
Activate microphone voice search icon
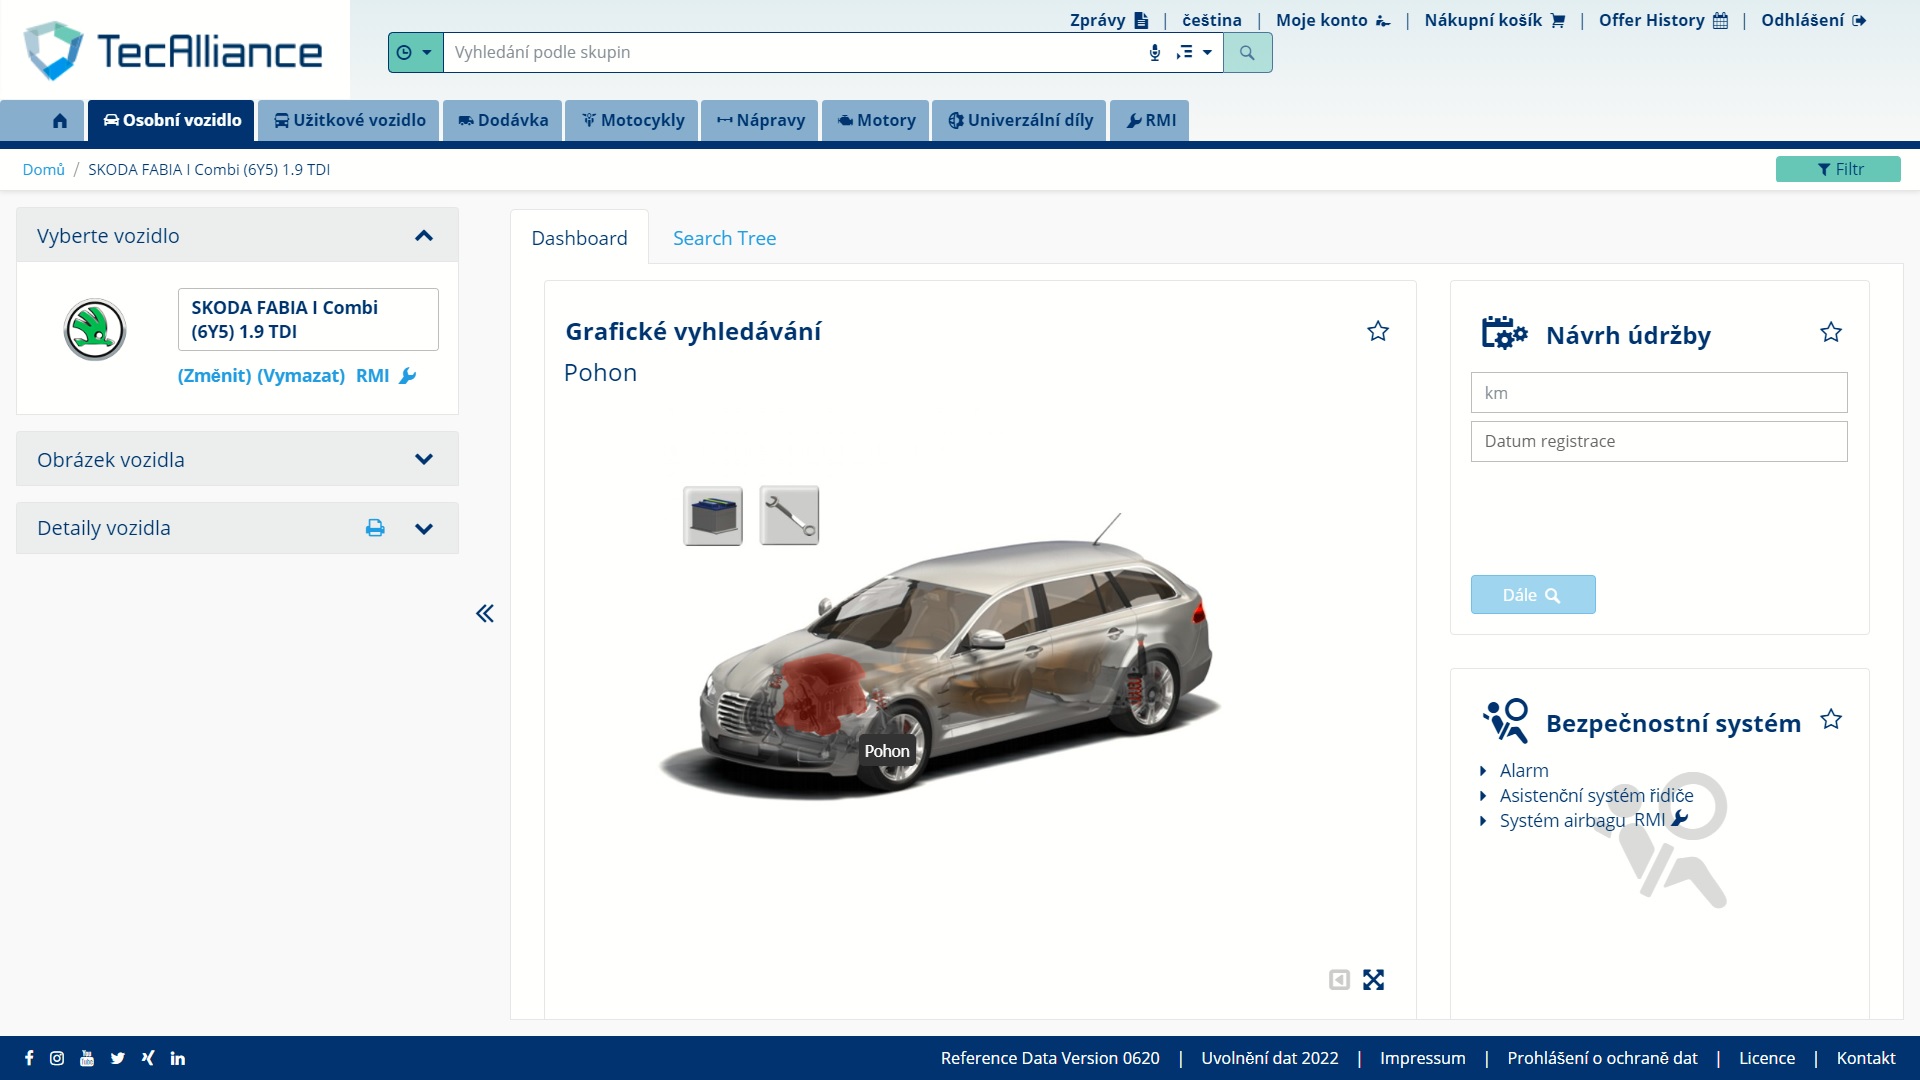pyautogui.click(x=1155, y=53)
